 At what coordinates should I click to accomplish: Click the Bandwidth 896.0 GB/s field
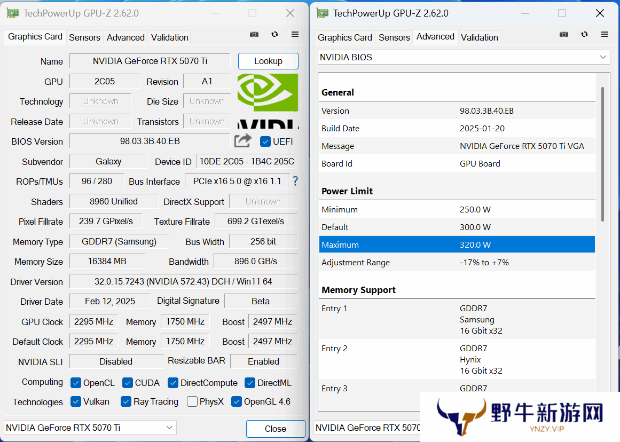(x=255, y=261)
